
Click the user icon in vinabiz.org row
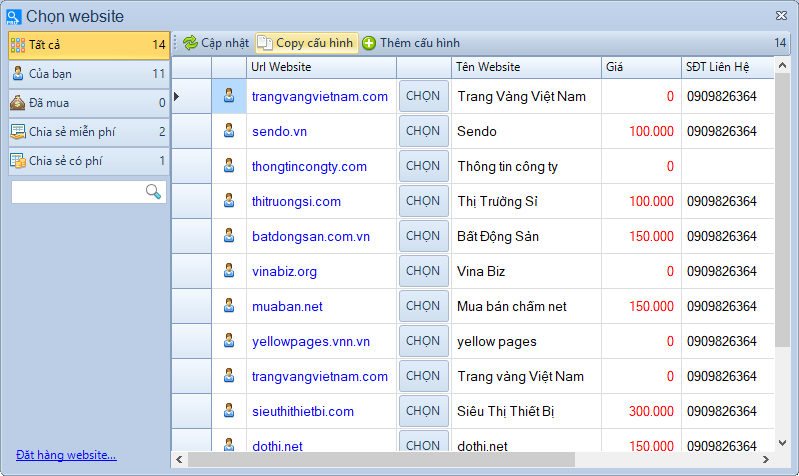click(229, 271)
